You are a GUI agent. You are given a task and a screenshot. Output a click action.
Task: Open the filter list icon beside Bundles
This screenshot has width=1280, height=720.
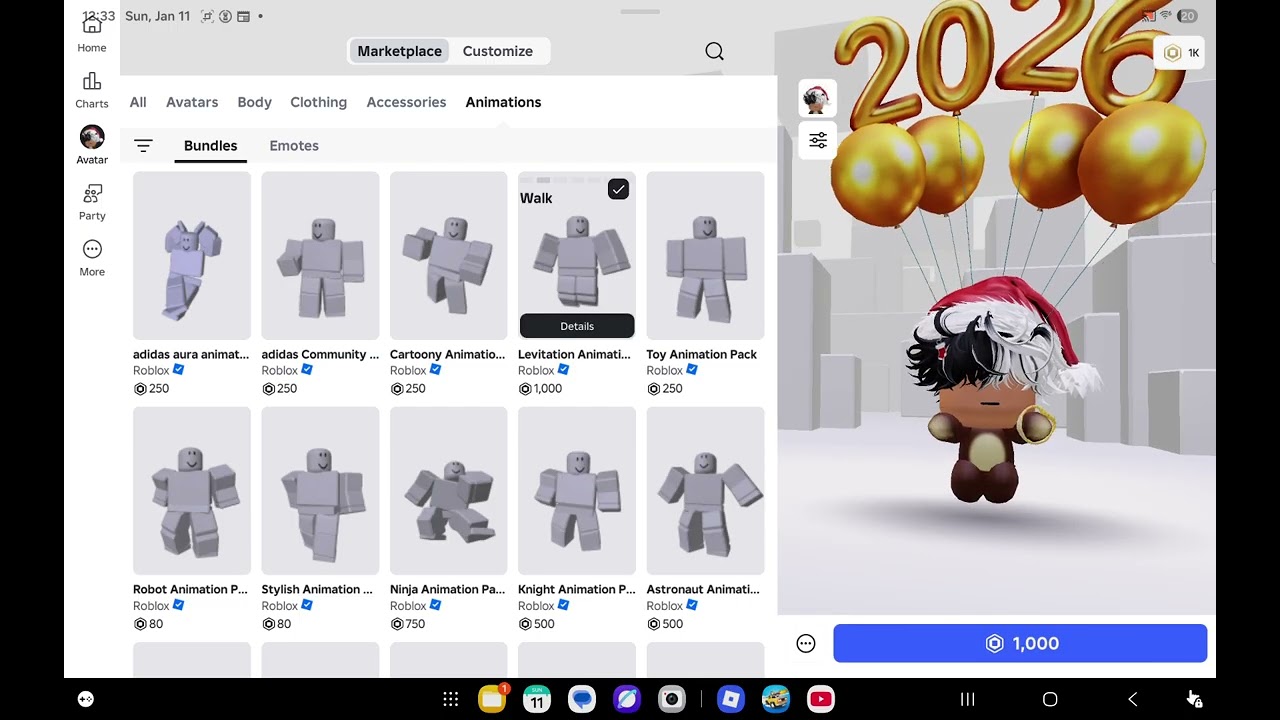(x=143, y=146)
